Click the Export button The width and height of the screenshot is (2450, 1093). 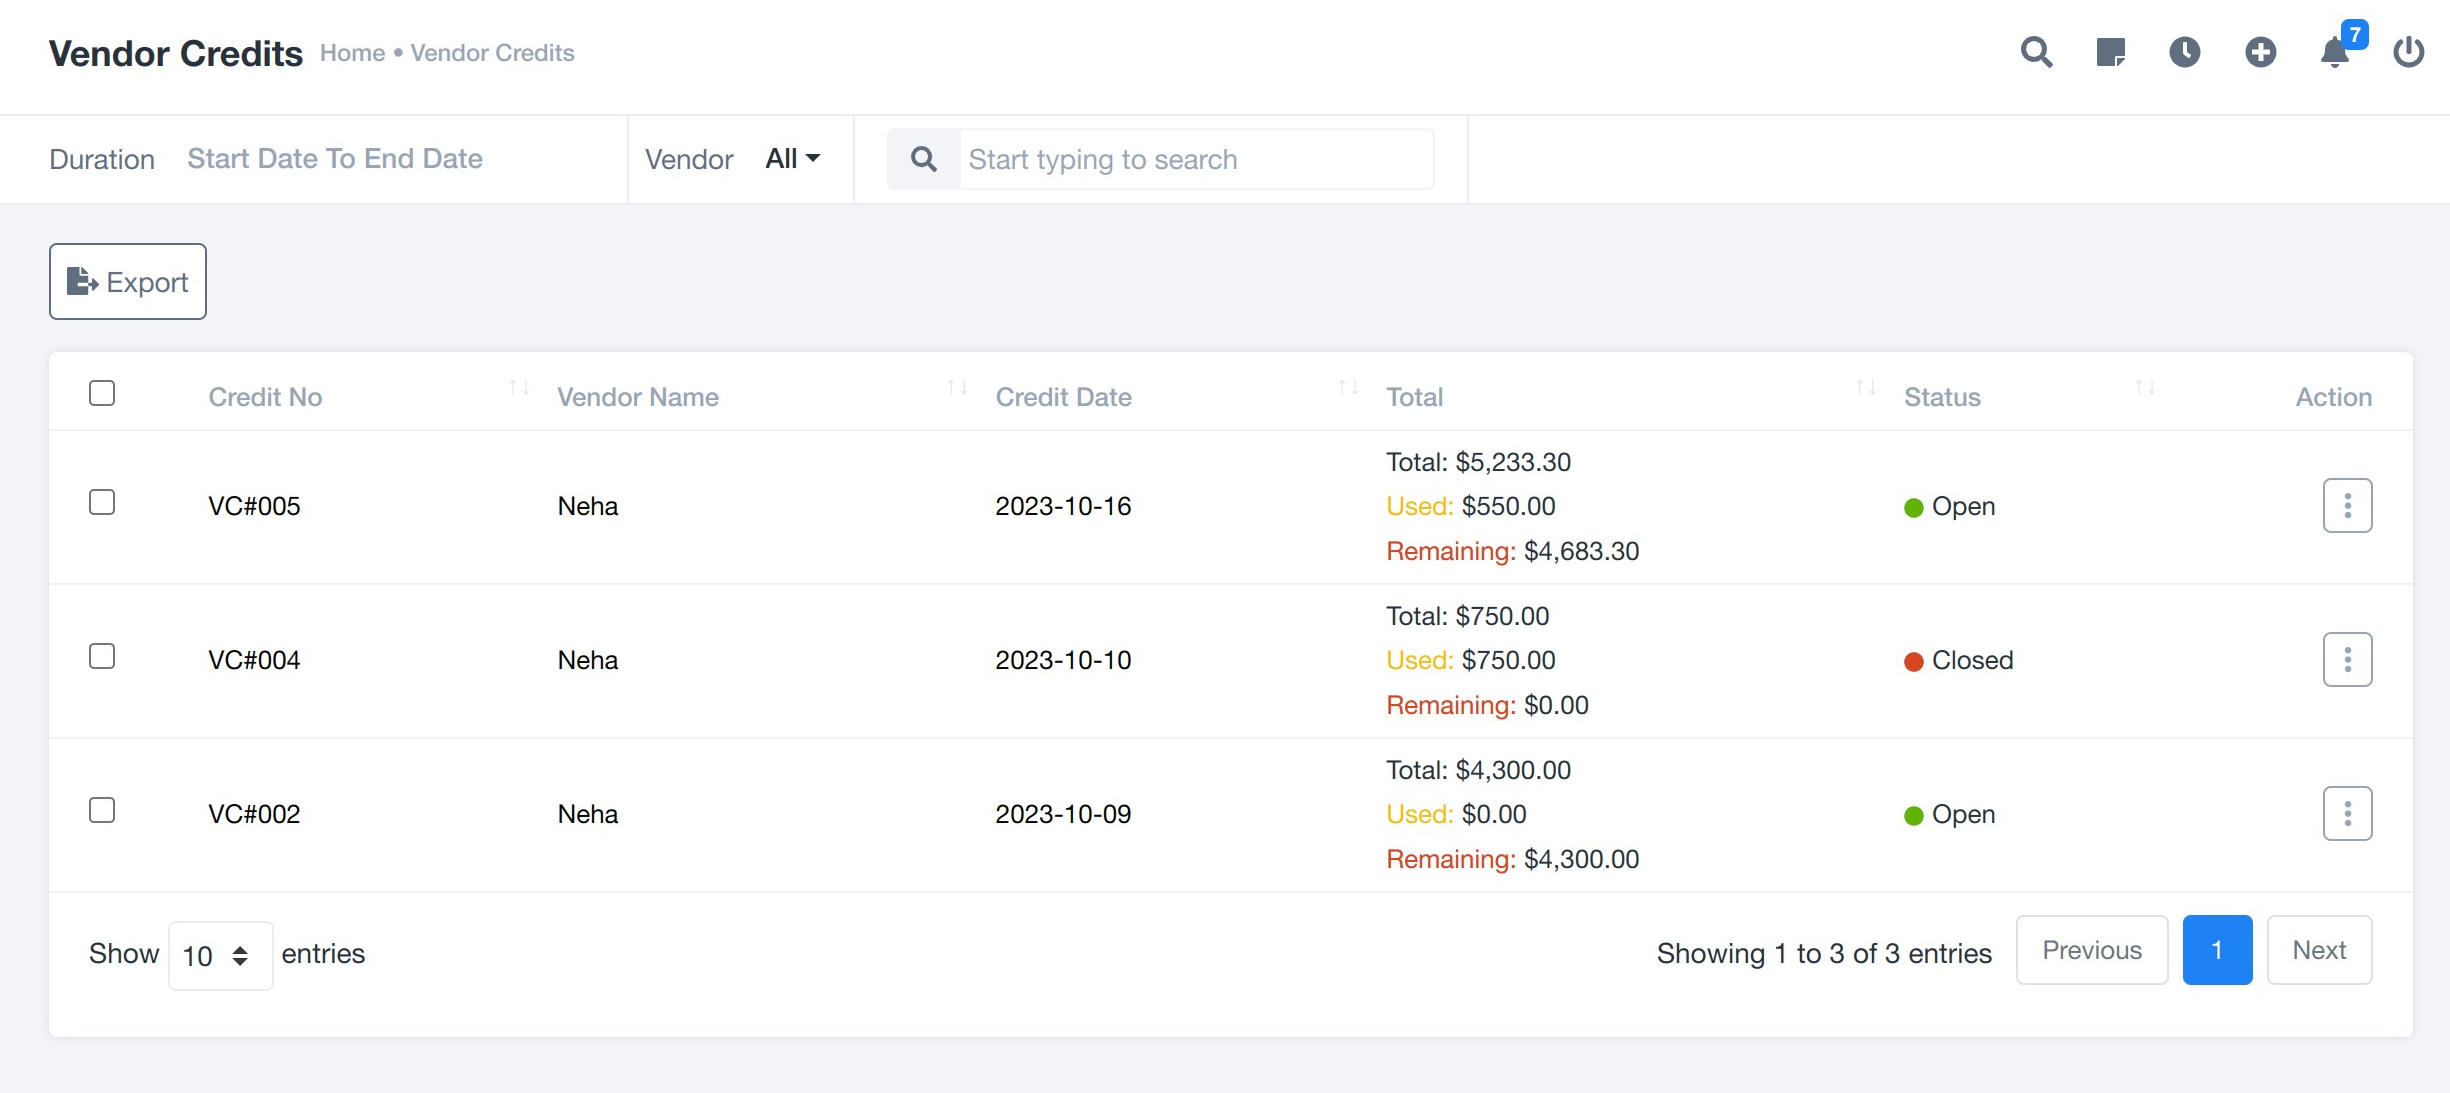(x=128, y=282)
